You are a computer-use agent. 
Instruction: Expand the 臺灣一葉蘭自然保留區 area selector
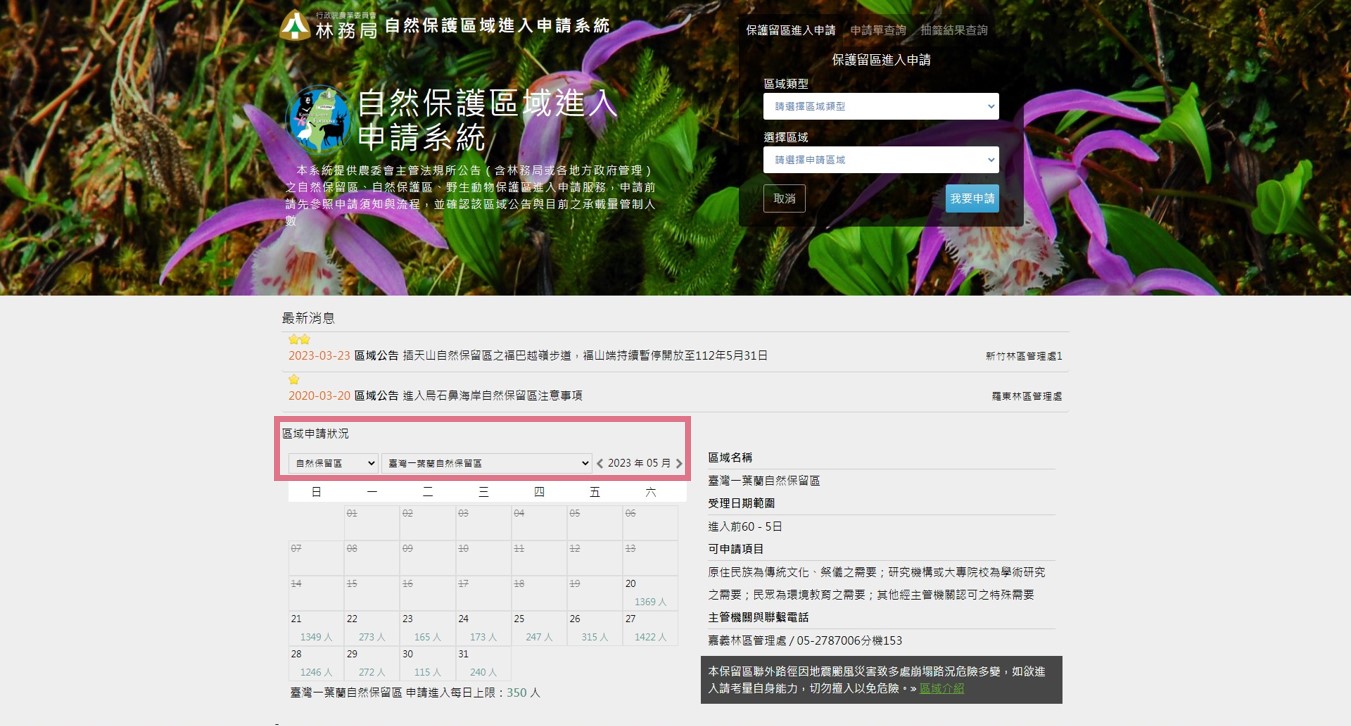coord(487,464)
